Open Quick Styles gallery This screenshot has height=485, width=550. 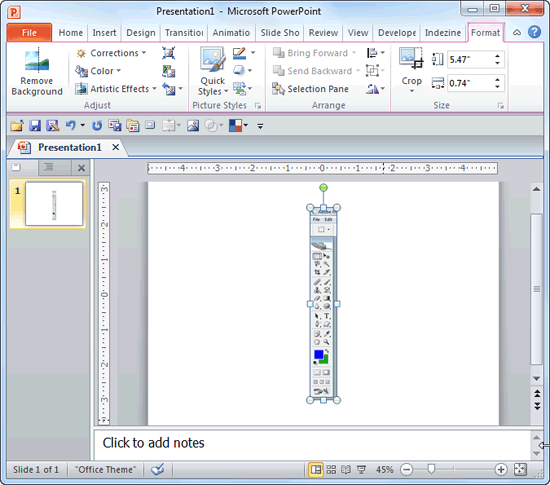[x=213, y=72]
